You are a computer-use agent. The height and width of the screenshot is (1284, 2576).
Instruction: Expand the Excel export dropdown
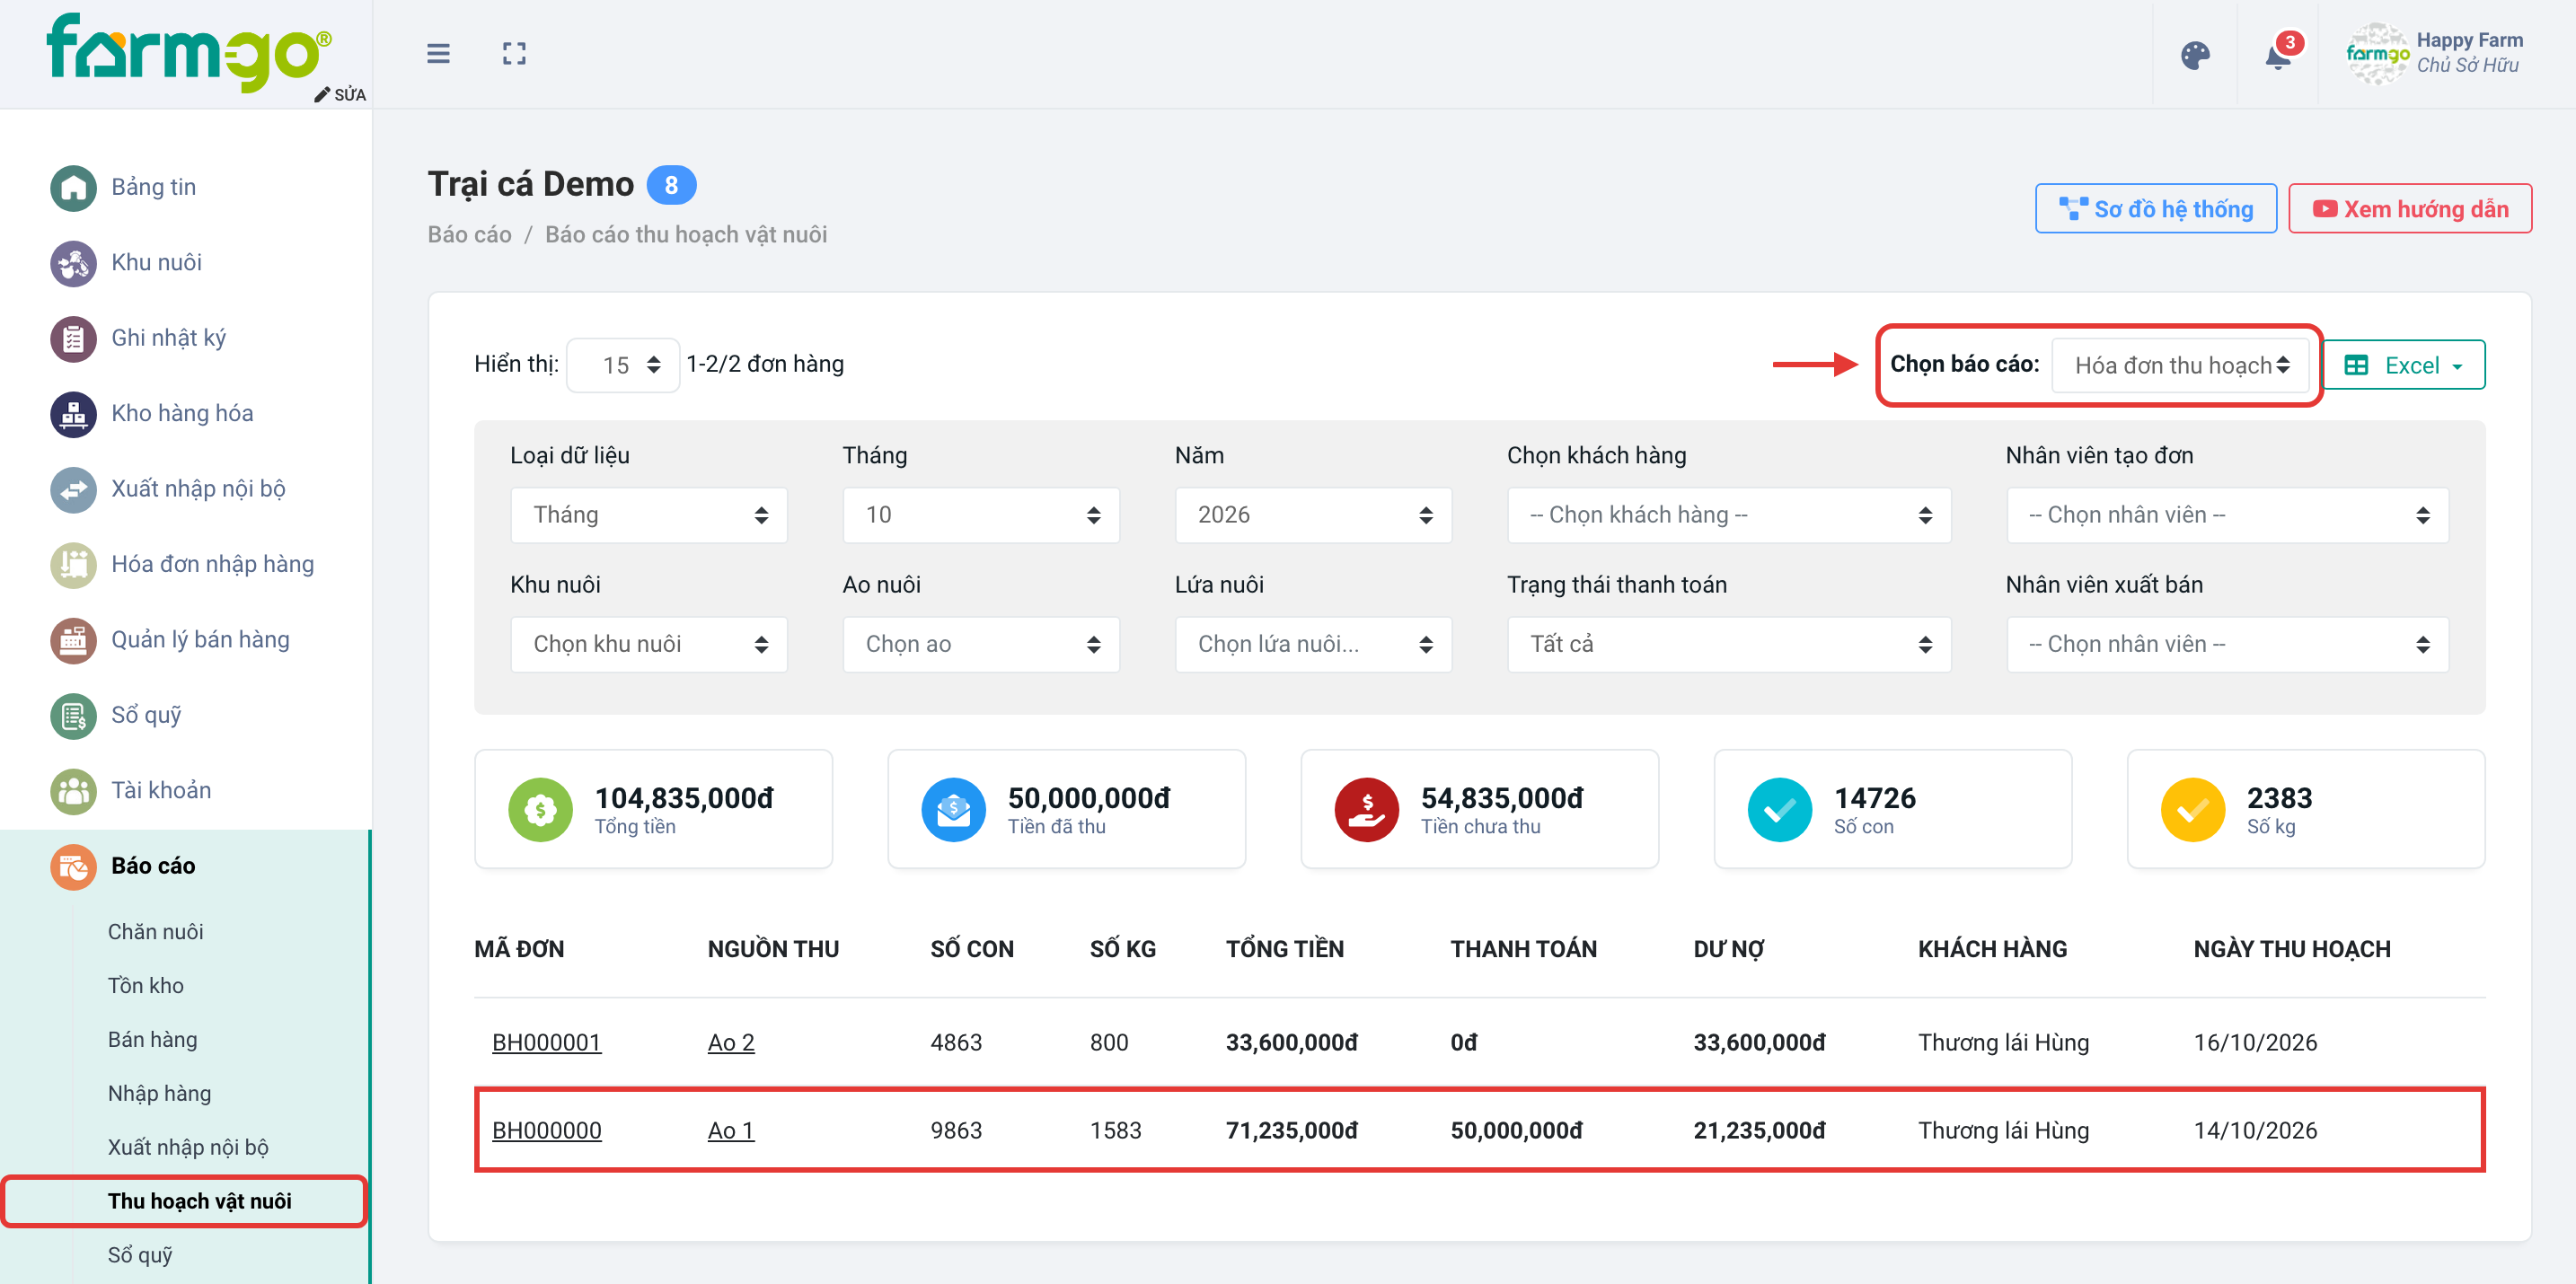2404,365
